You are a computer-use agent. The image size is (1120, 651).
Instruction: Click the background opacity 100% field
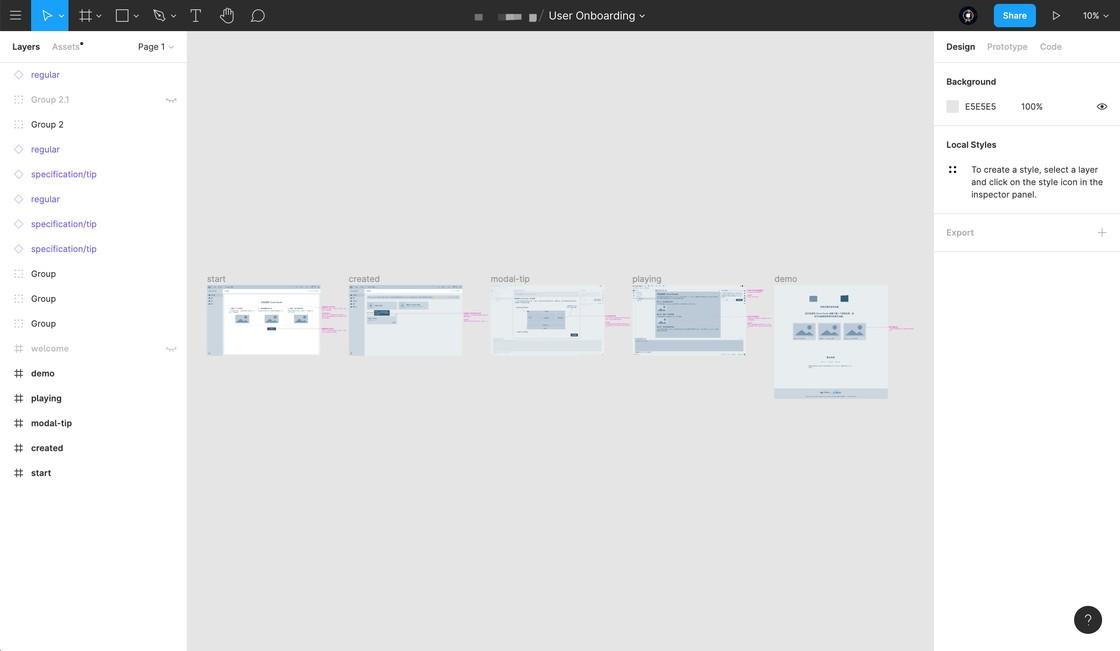click(x=1031, y=106)
